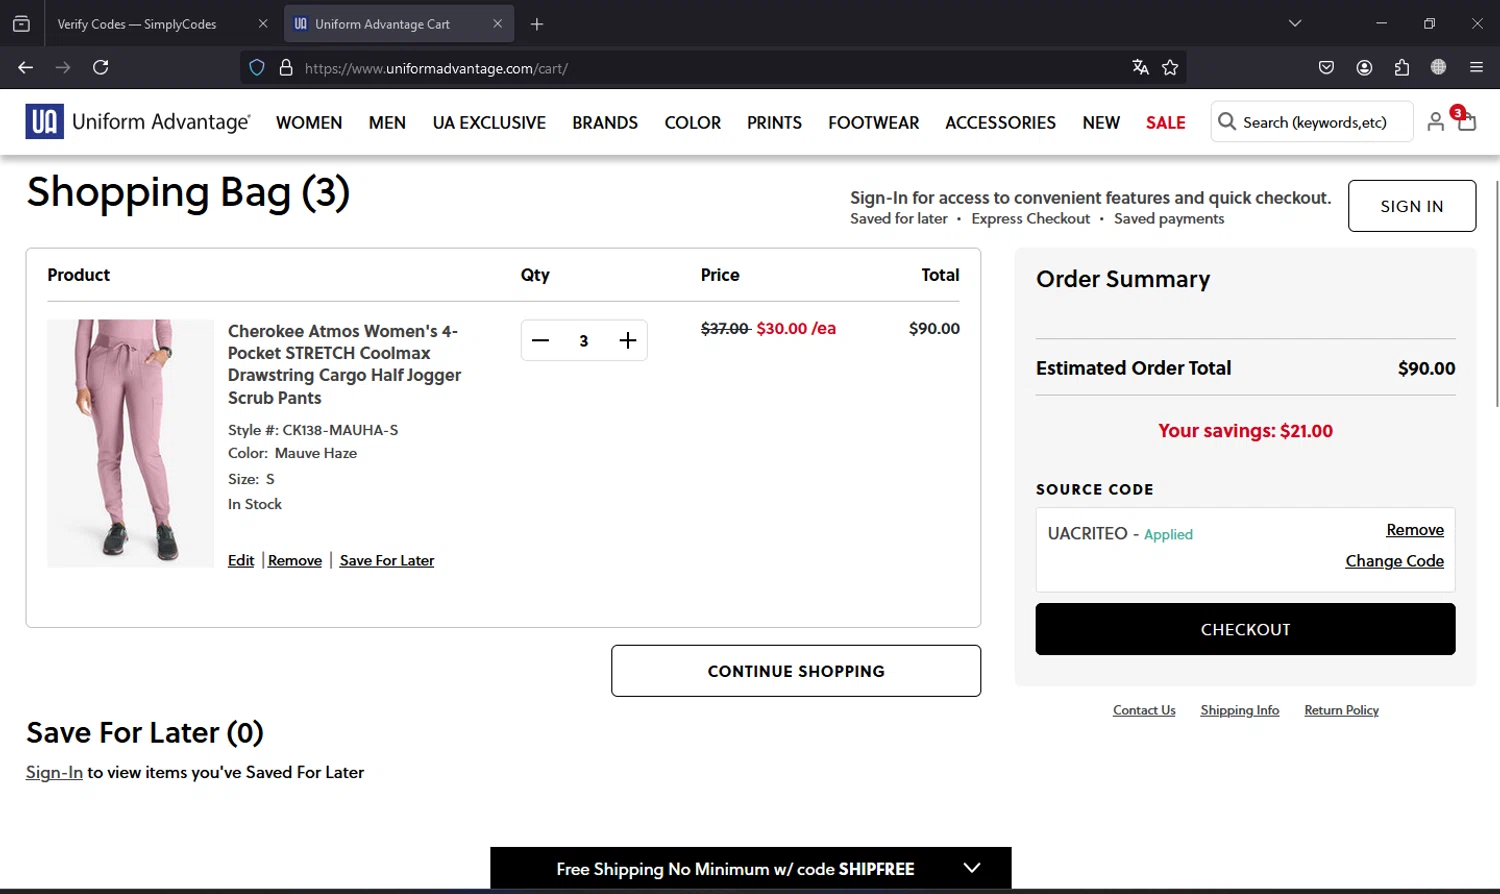Open the ACCESSORIES menu
This screenshot has height=894, width=1500.
tap(1000, 123)
